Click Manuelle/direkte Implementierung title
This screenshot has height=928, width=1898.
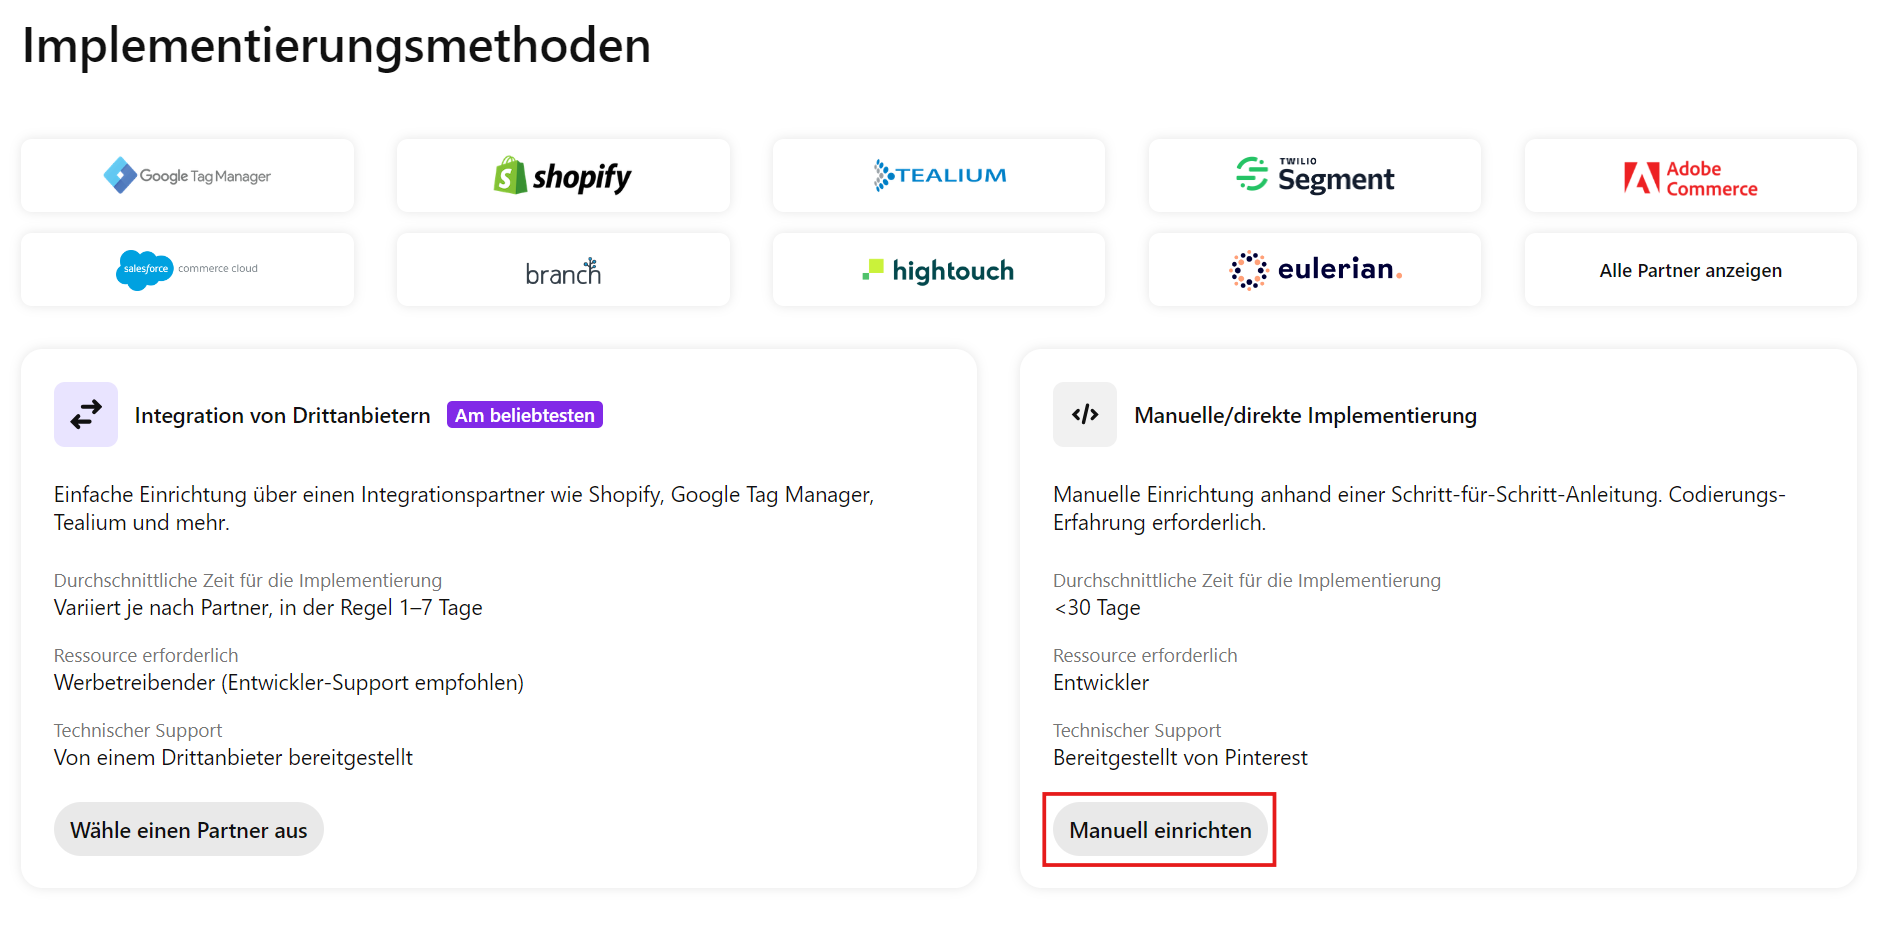[1305, 415]
